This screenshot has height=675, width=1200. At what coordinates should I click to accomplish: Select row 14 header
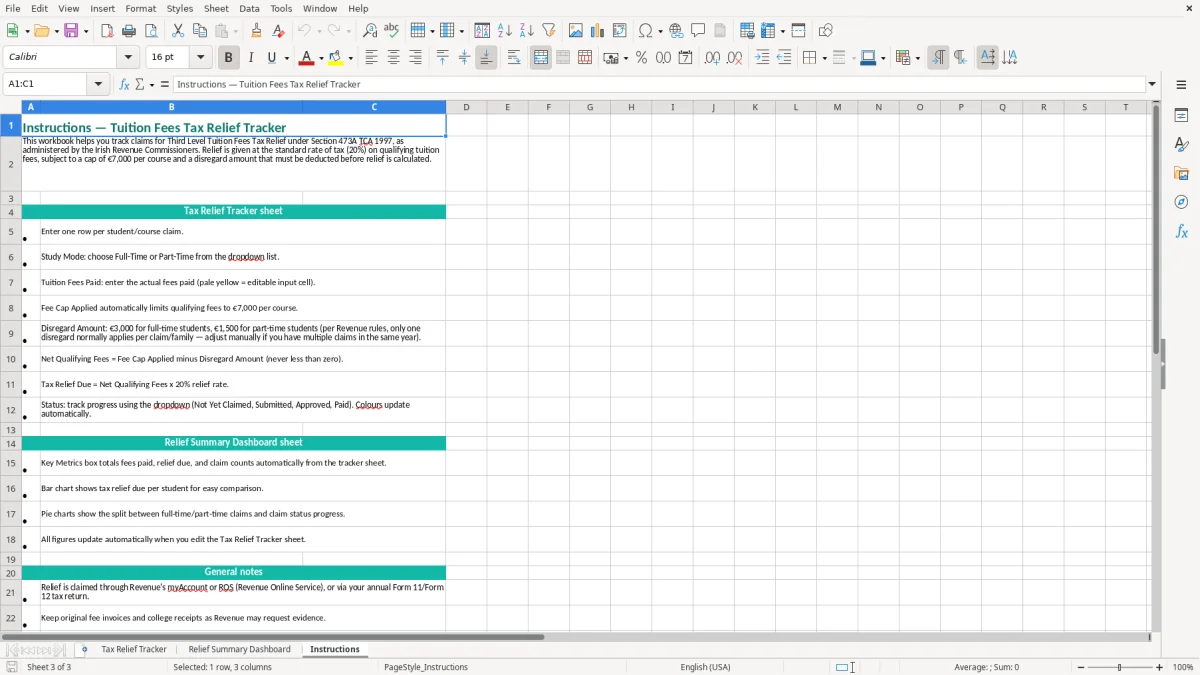(x=11, y=443)
